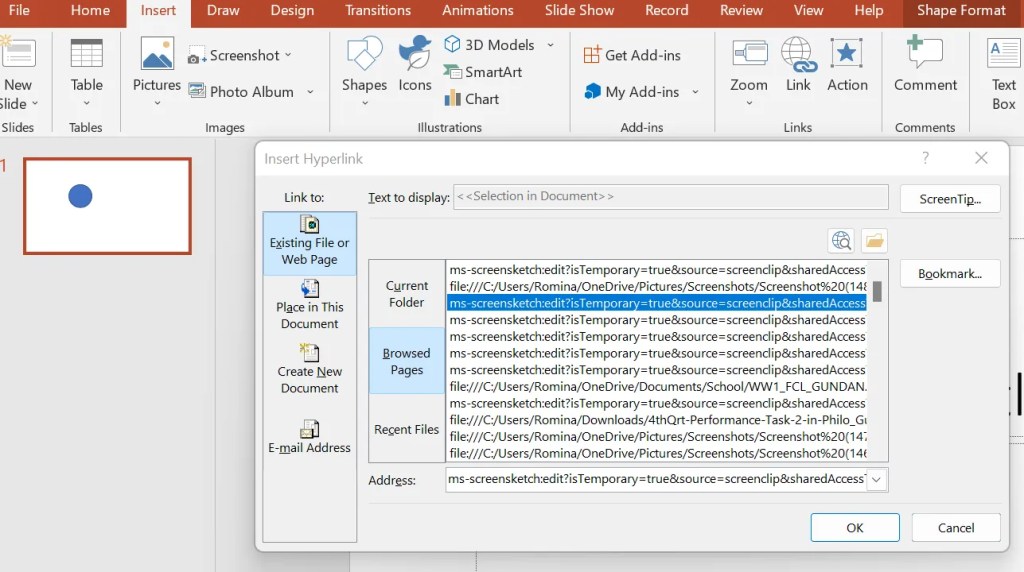Insert a Comment from the ribbon
The width and height of the screenshot is (1024, 572).
925,65
